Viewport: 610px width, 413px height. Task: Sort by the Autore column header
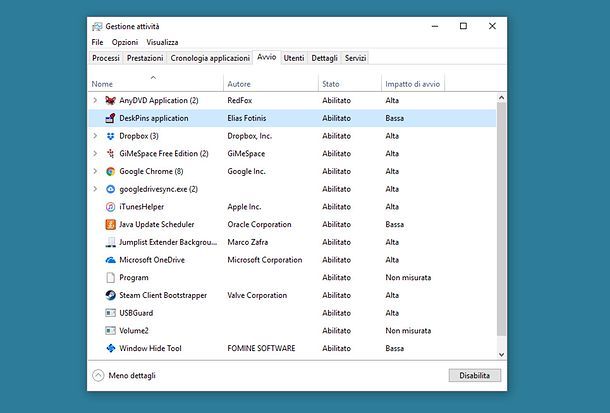[271, 84]
